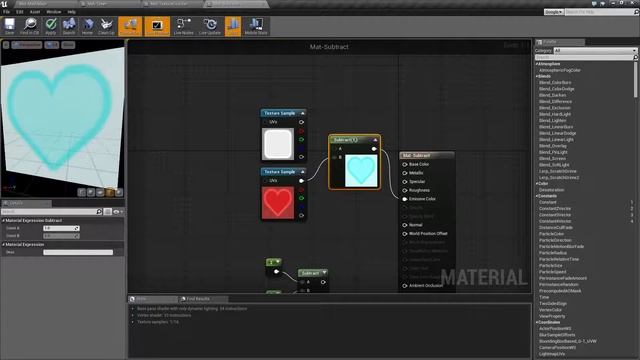Select the custom mesh preview icon

point(119,192)
